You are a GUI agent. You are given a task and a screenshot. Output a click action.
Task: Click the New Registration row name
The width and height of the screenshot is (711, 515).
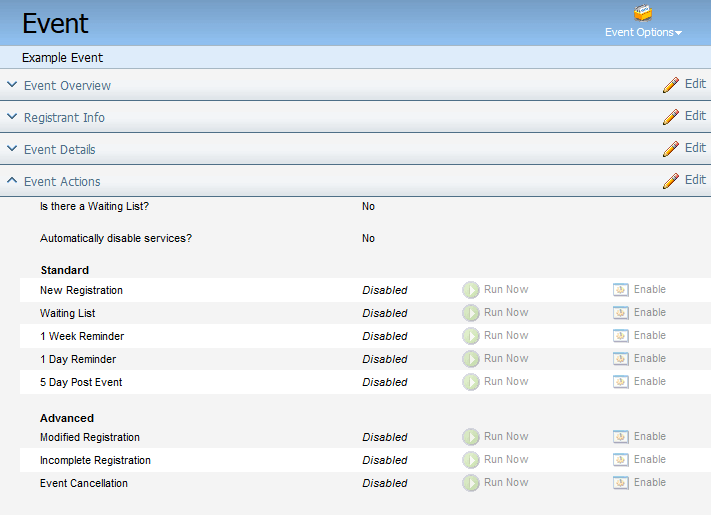tap(81, 291)
